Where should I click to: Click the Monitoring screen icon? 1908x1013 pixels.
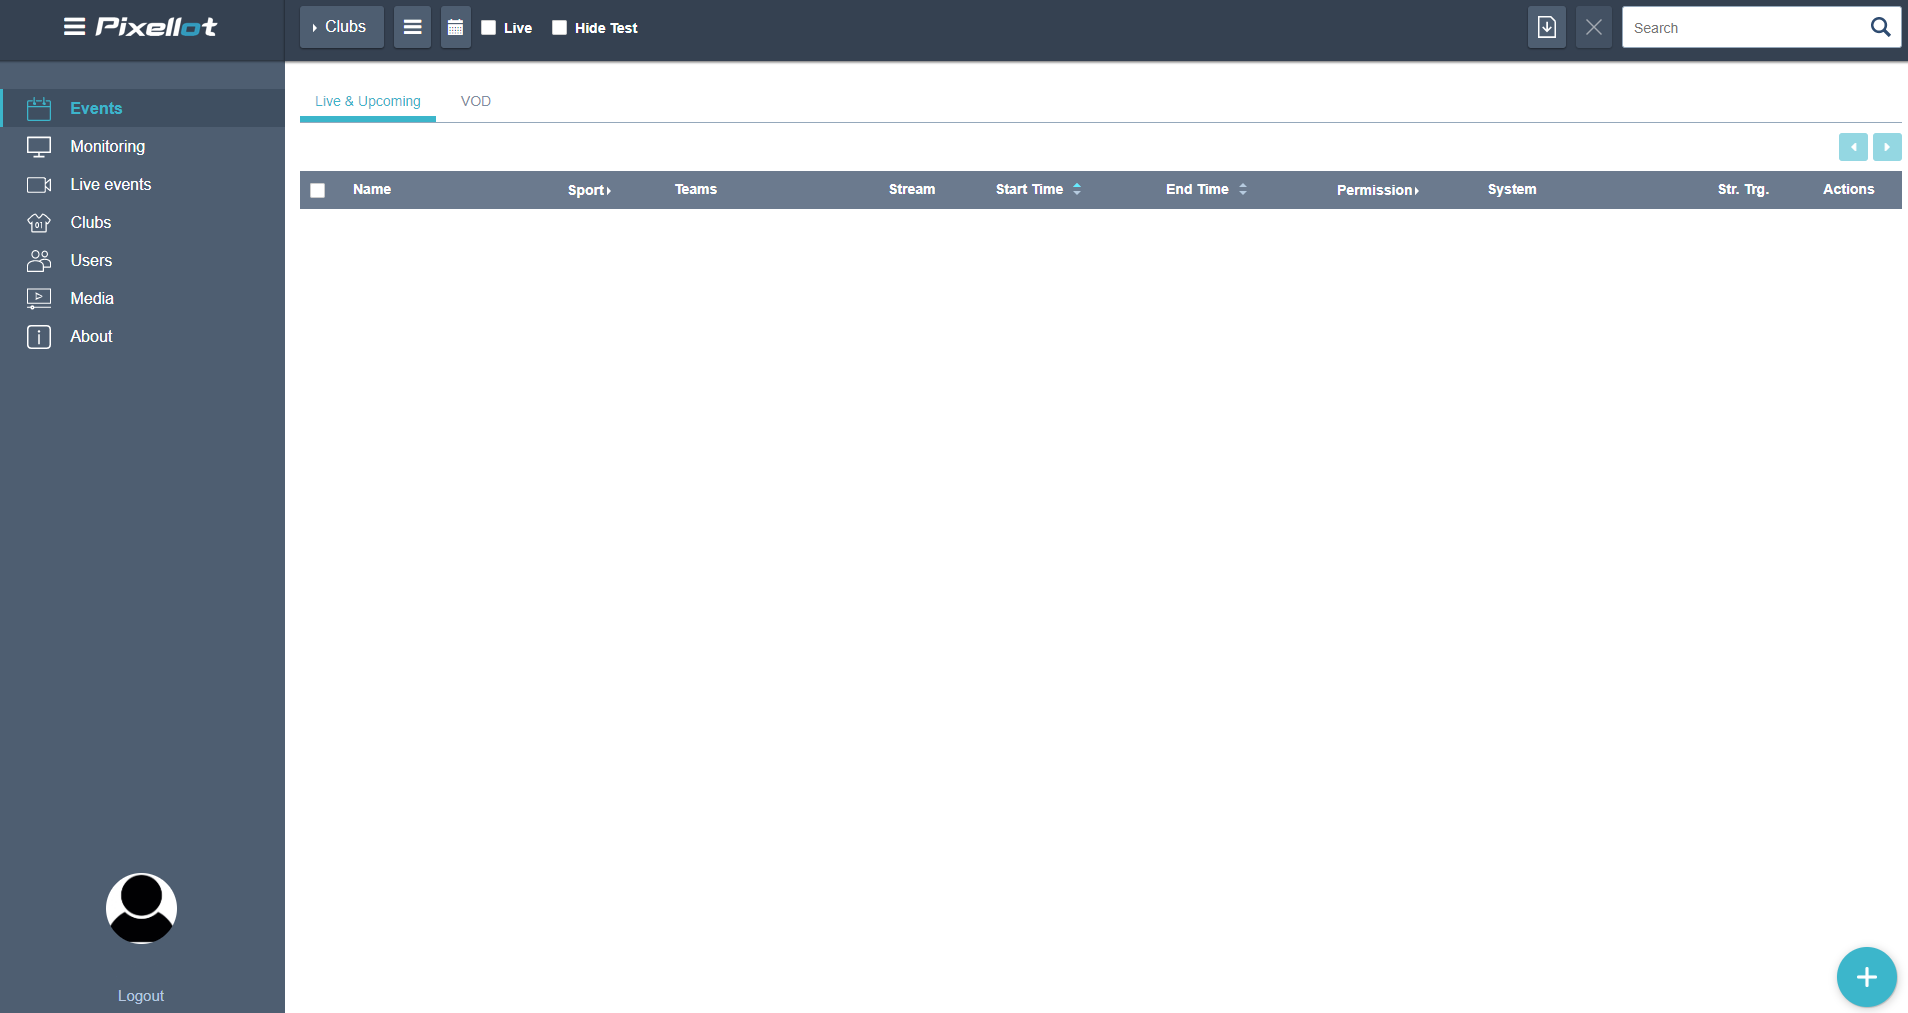pos(39,147)
